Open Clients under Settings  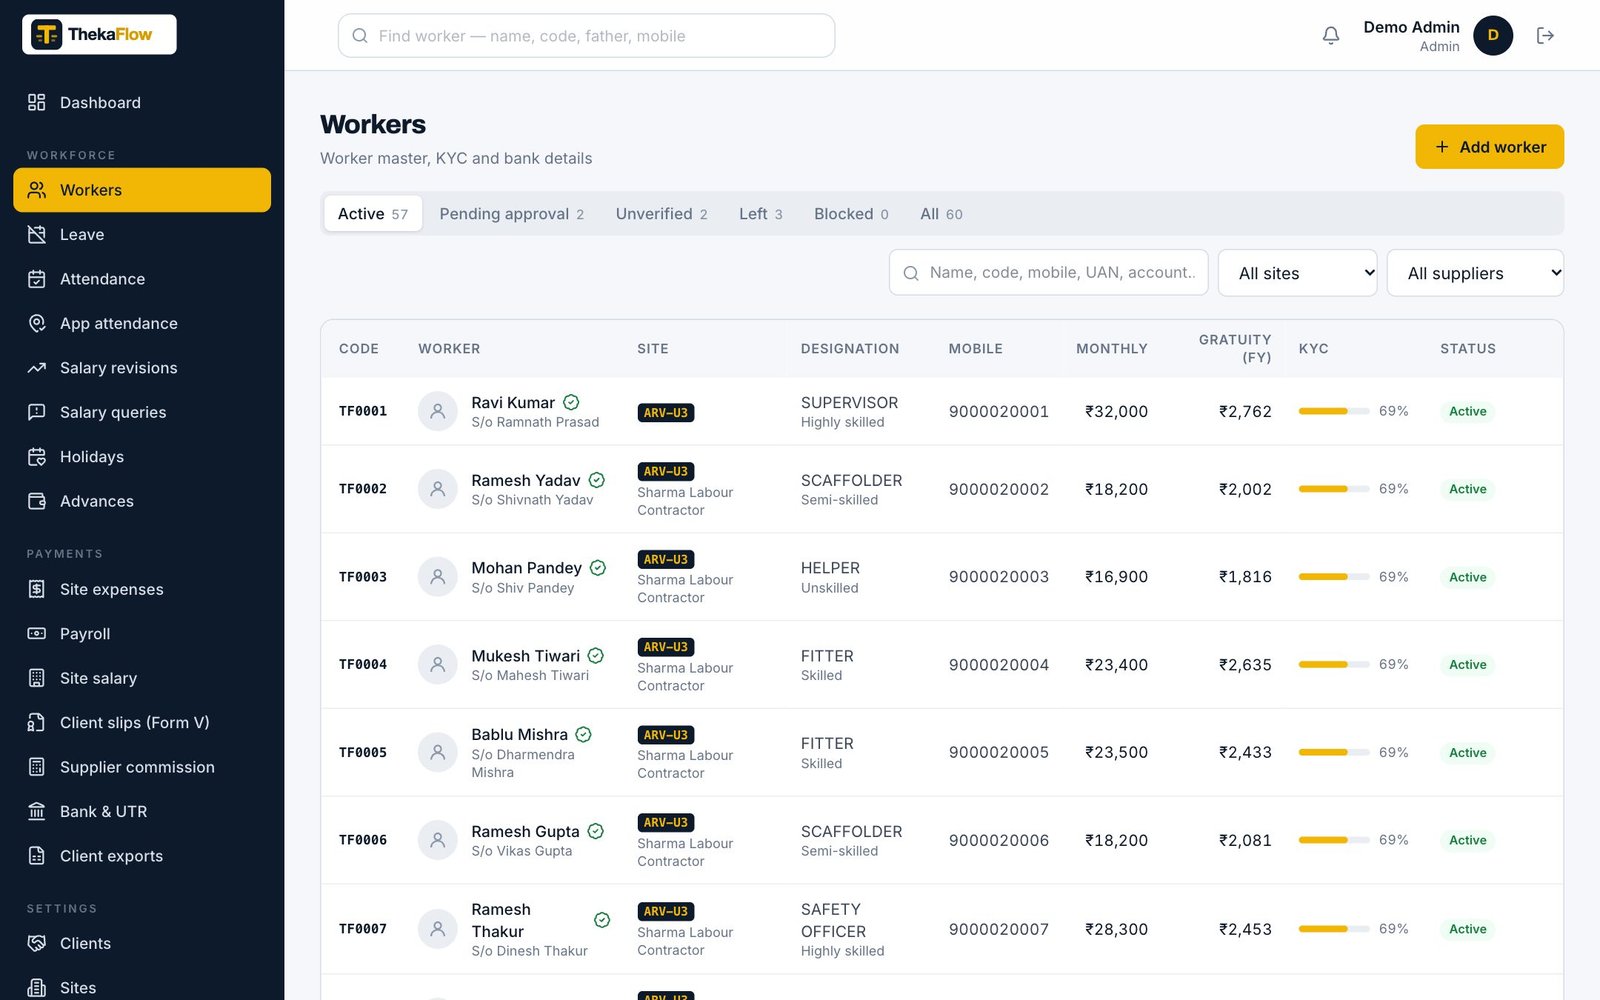pos(142,943)
